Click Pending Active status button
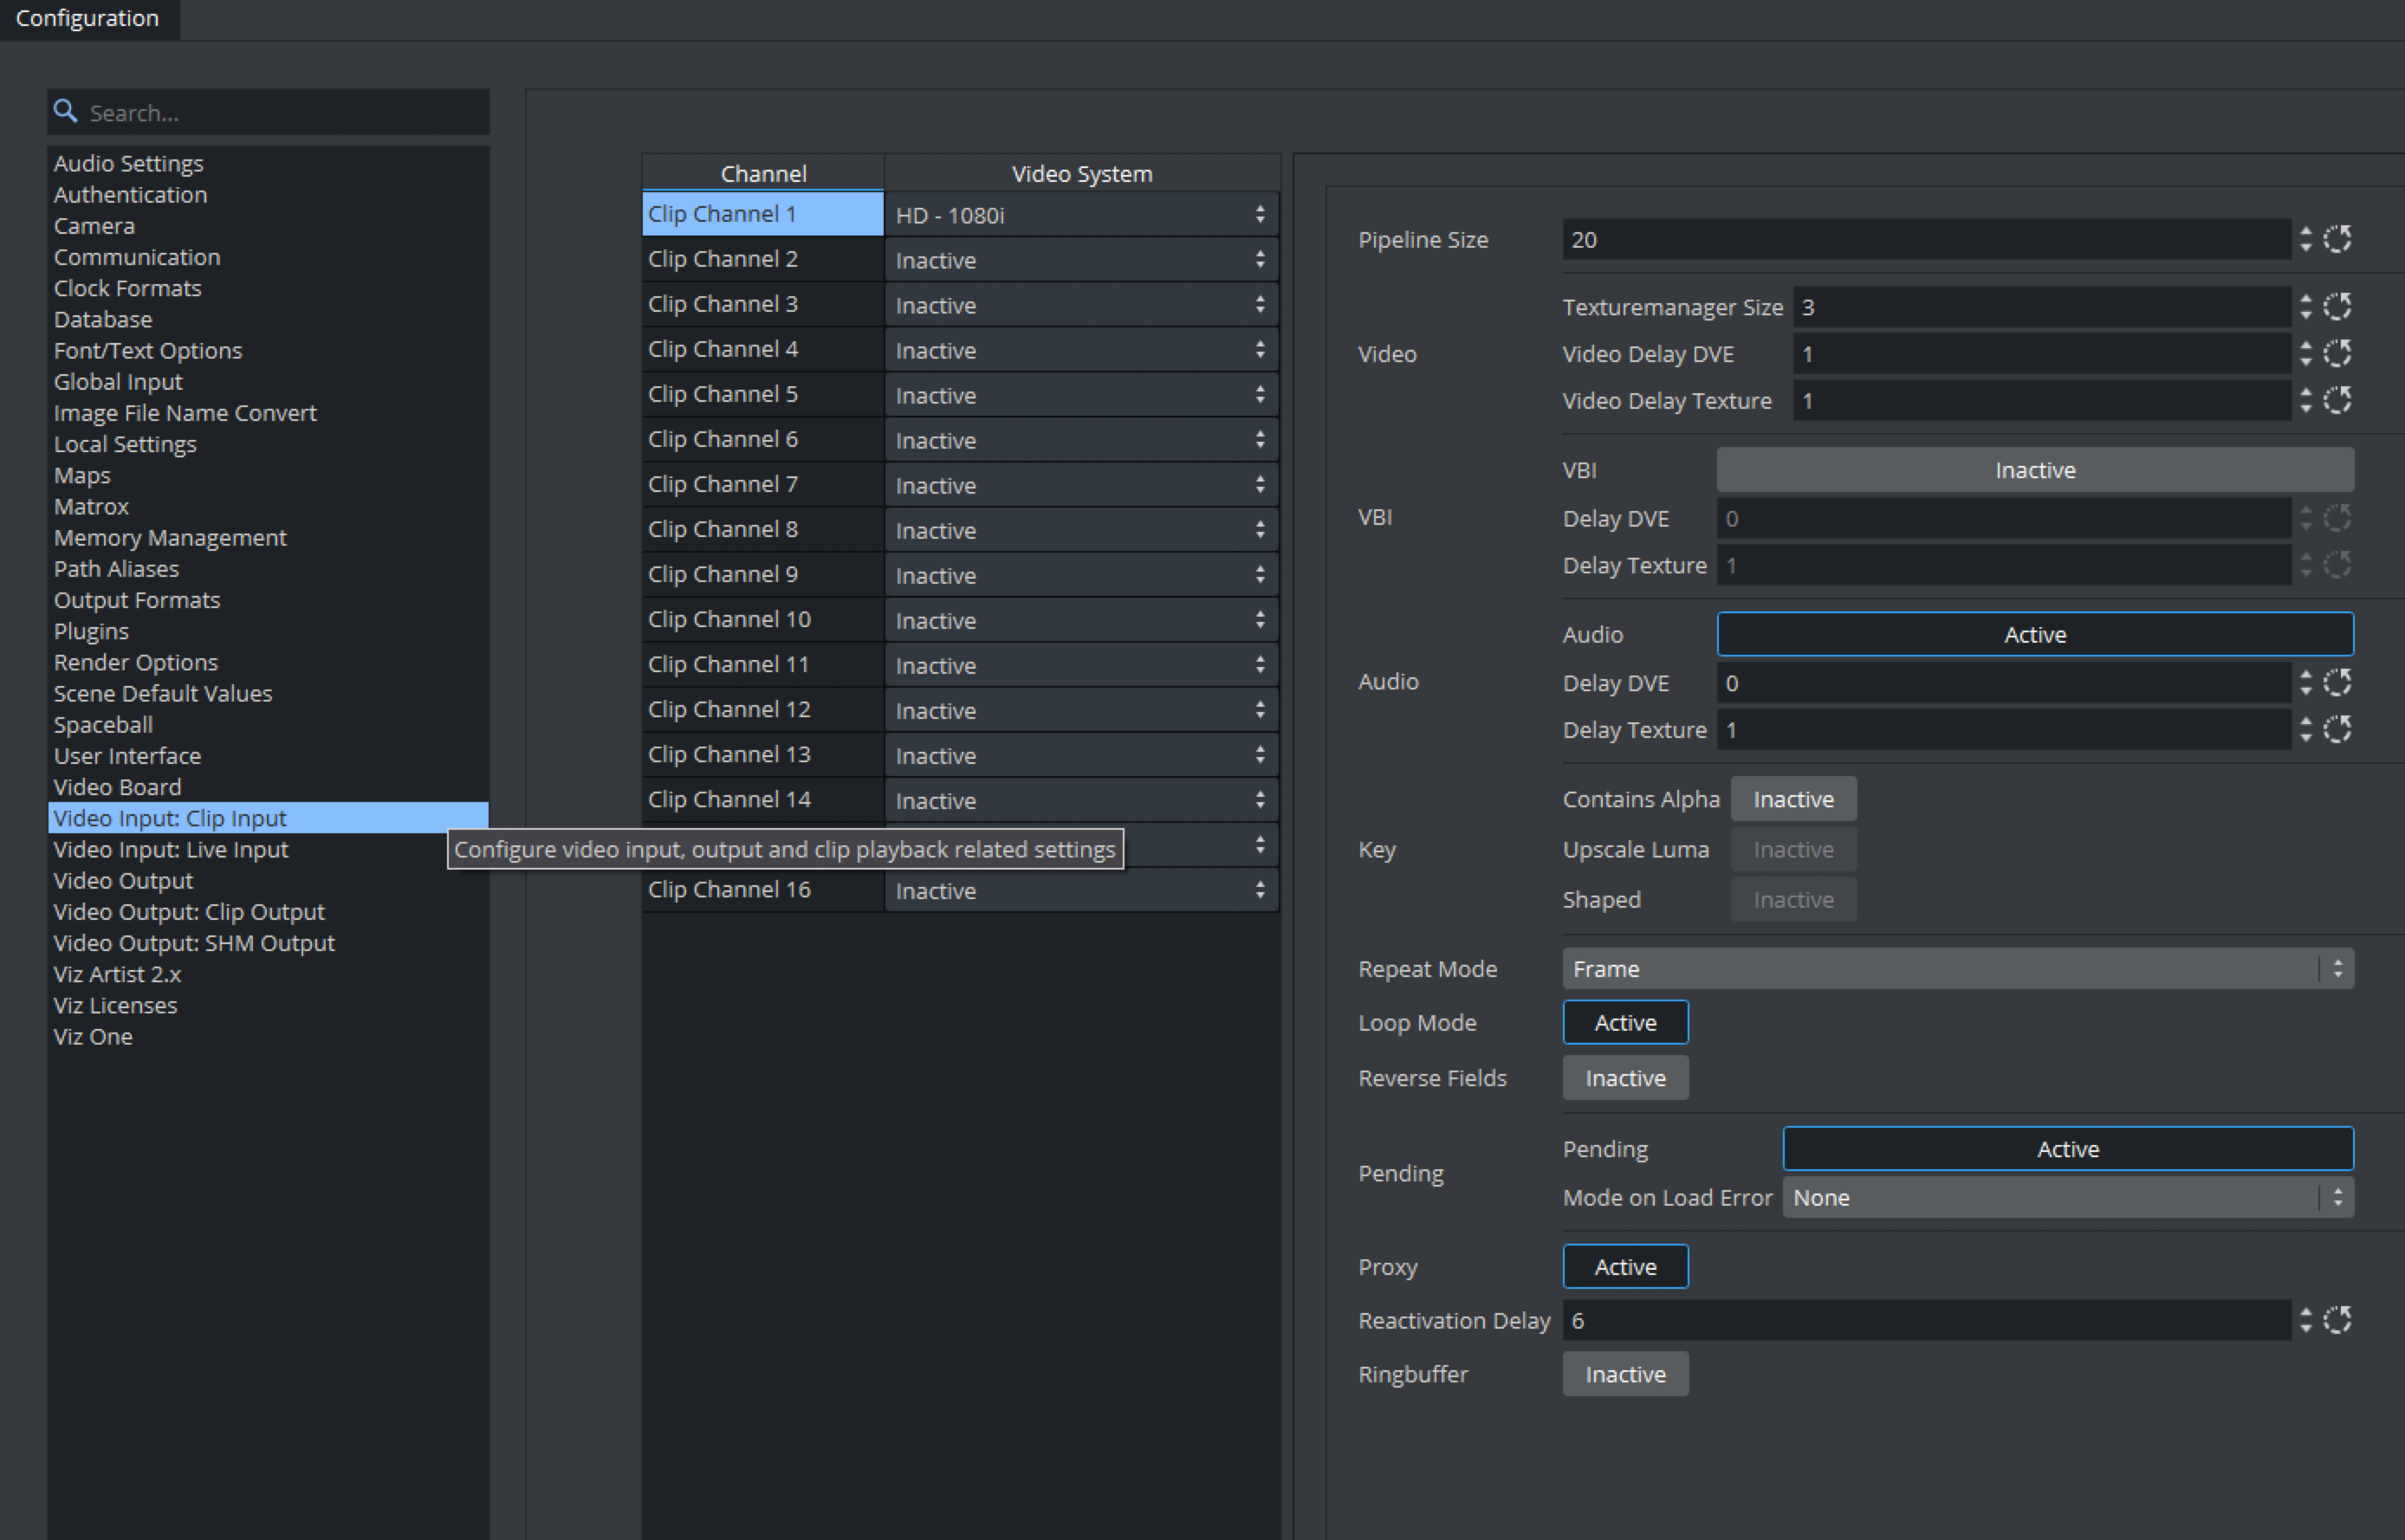 click(2071, 1148)
